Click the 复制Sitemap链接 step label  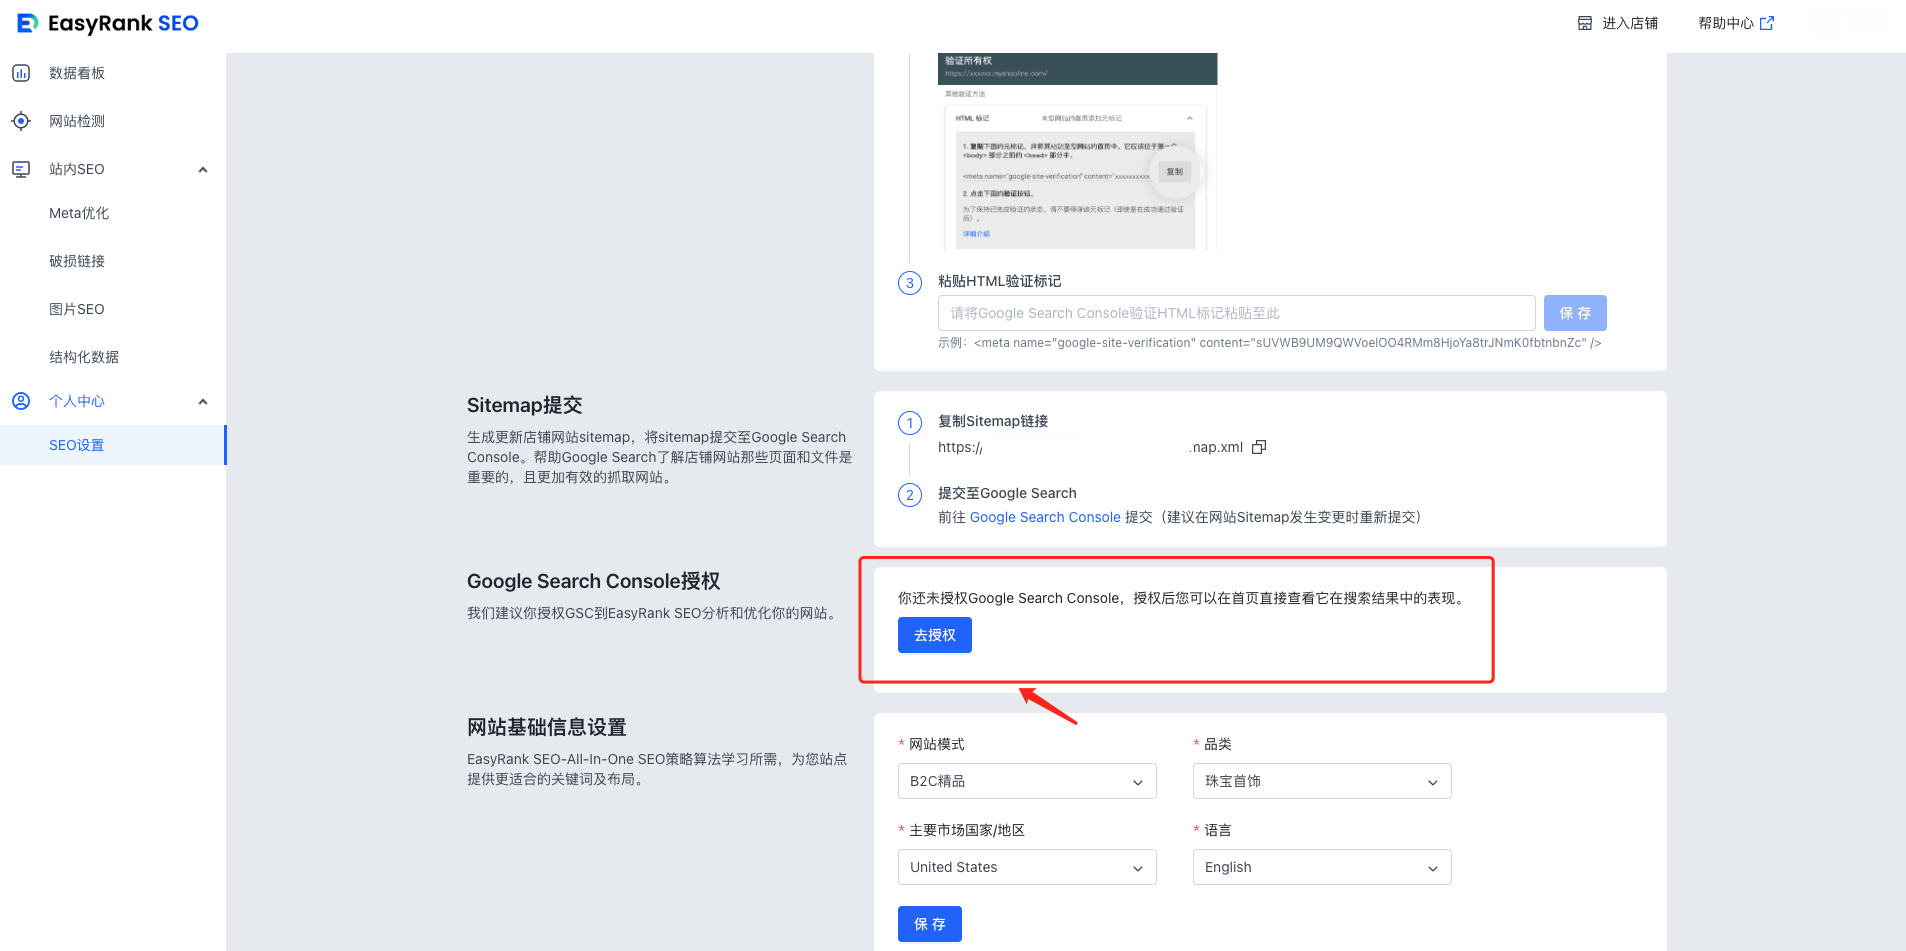coord(993,421)
